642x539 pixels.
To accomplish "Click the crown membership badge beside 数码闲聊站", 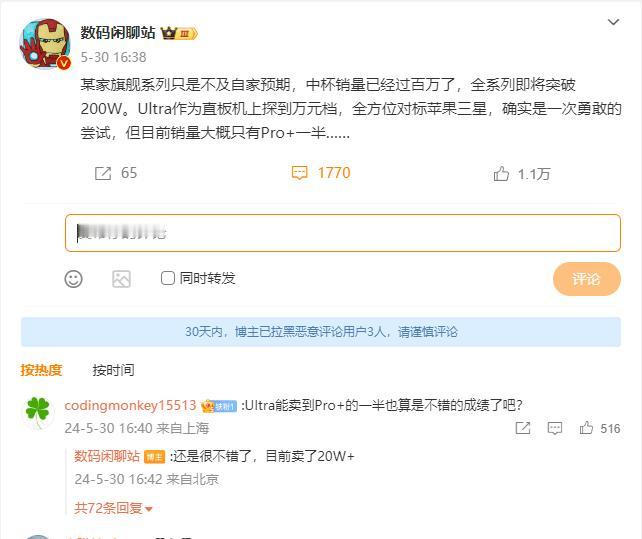I will tap(179, 33).
